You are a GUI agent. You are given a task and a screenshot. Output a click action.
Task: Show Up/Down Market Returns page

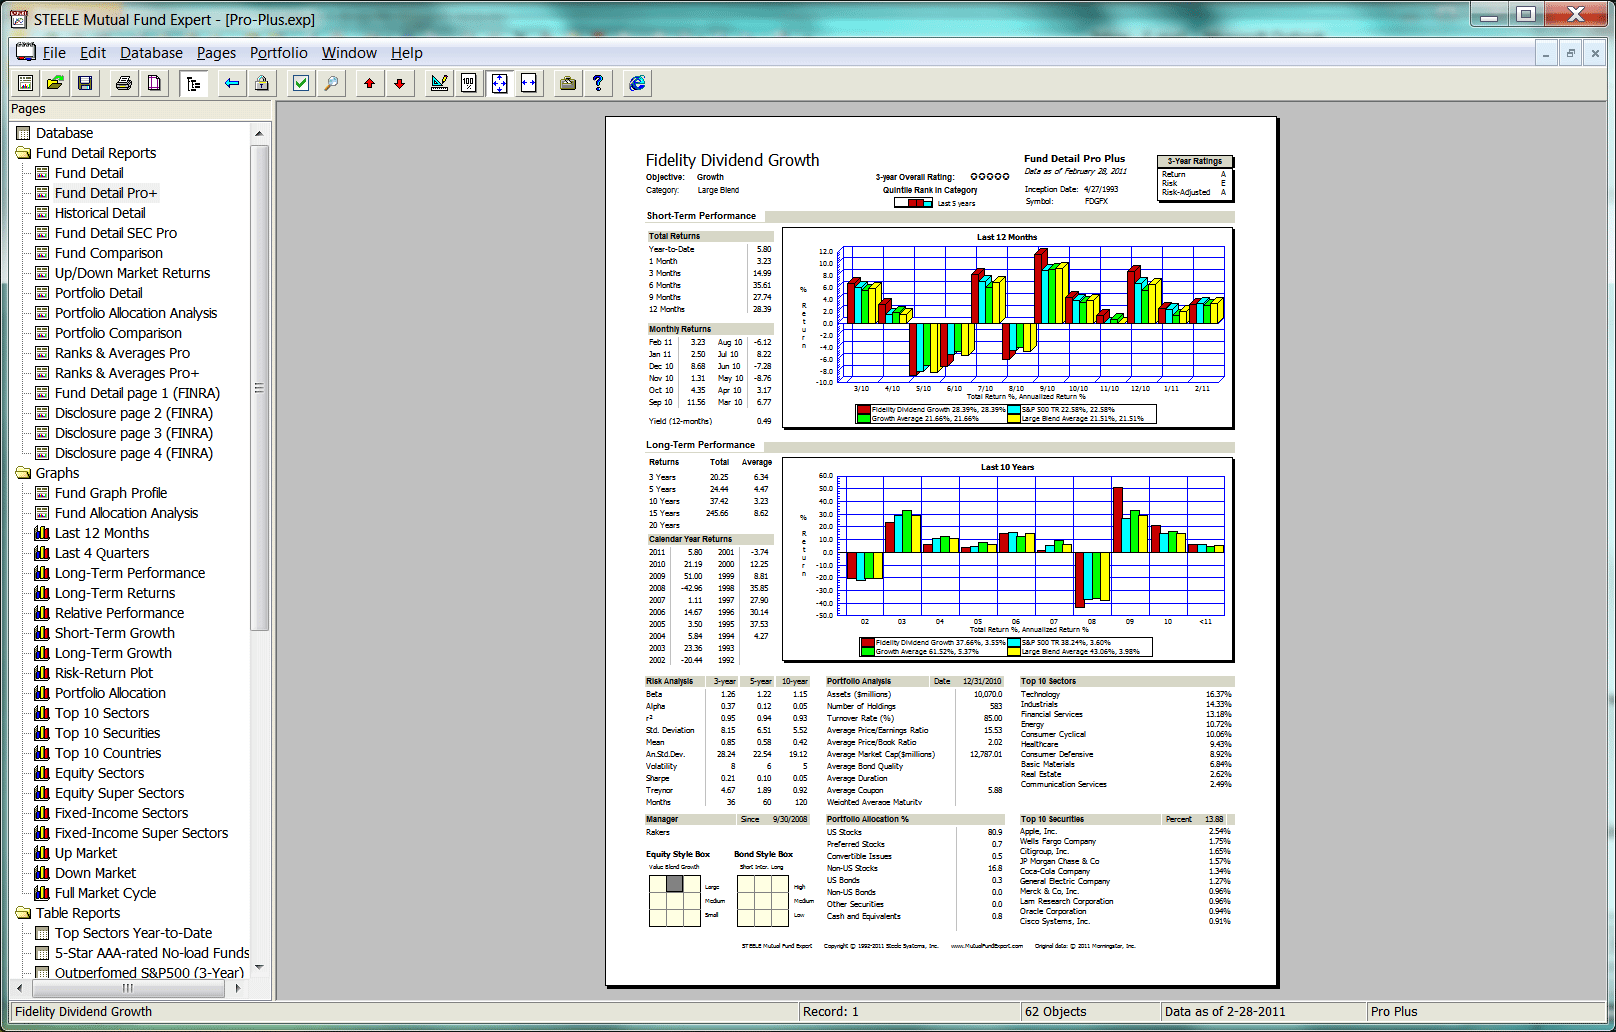tap(132, 273)
